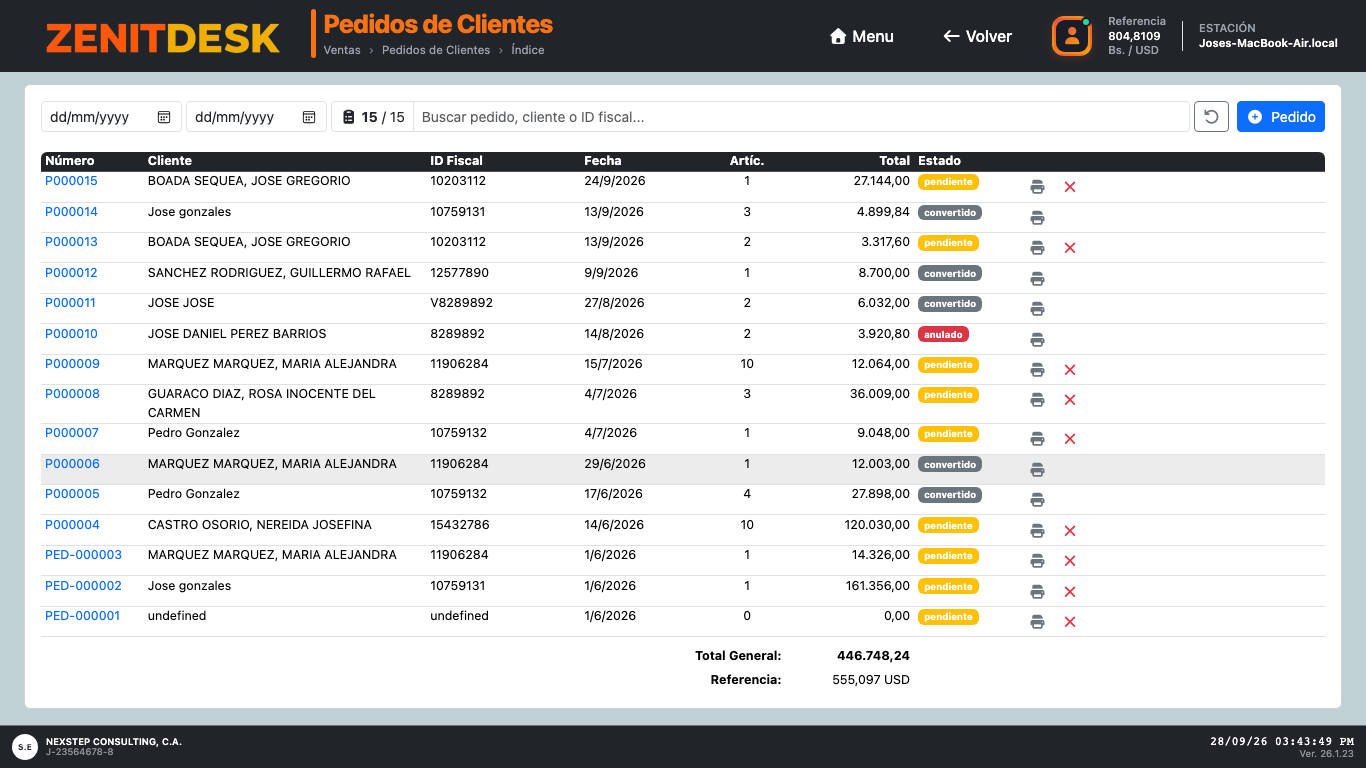1366x768 pixels.
Task: Click printer icon for order P000010
Action: click(1037, 339)
